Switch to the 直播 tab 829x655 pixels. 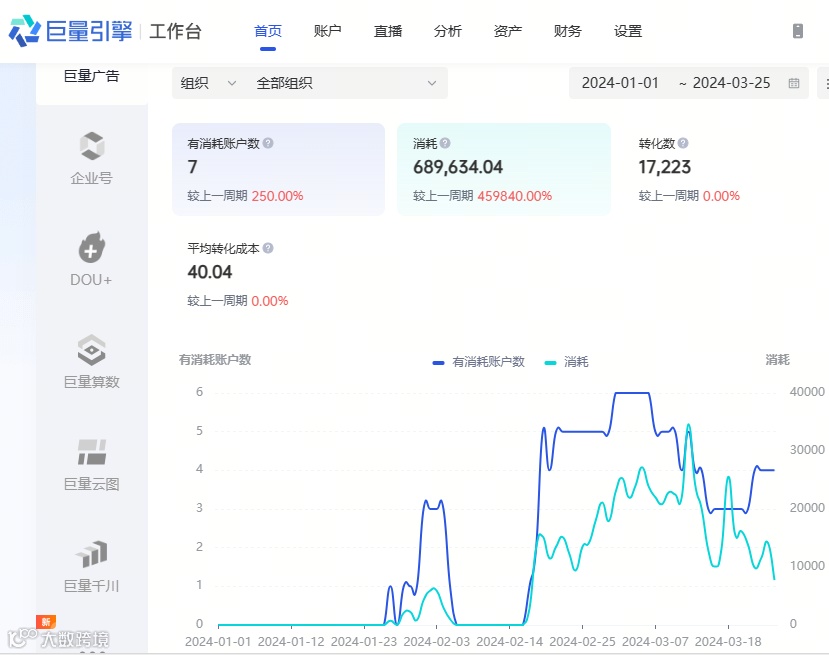pyautogui.click(x=388, y=31)
